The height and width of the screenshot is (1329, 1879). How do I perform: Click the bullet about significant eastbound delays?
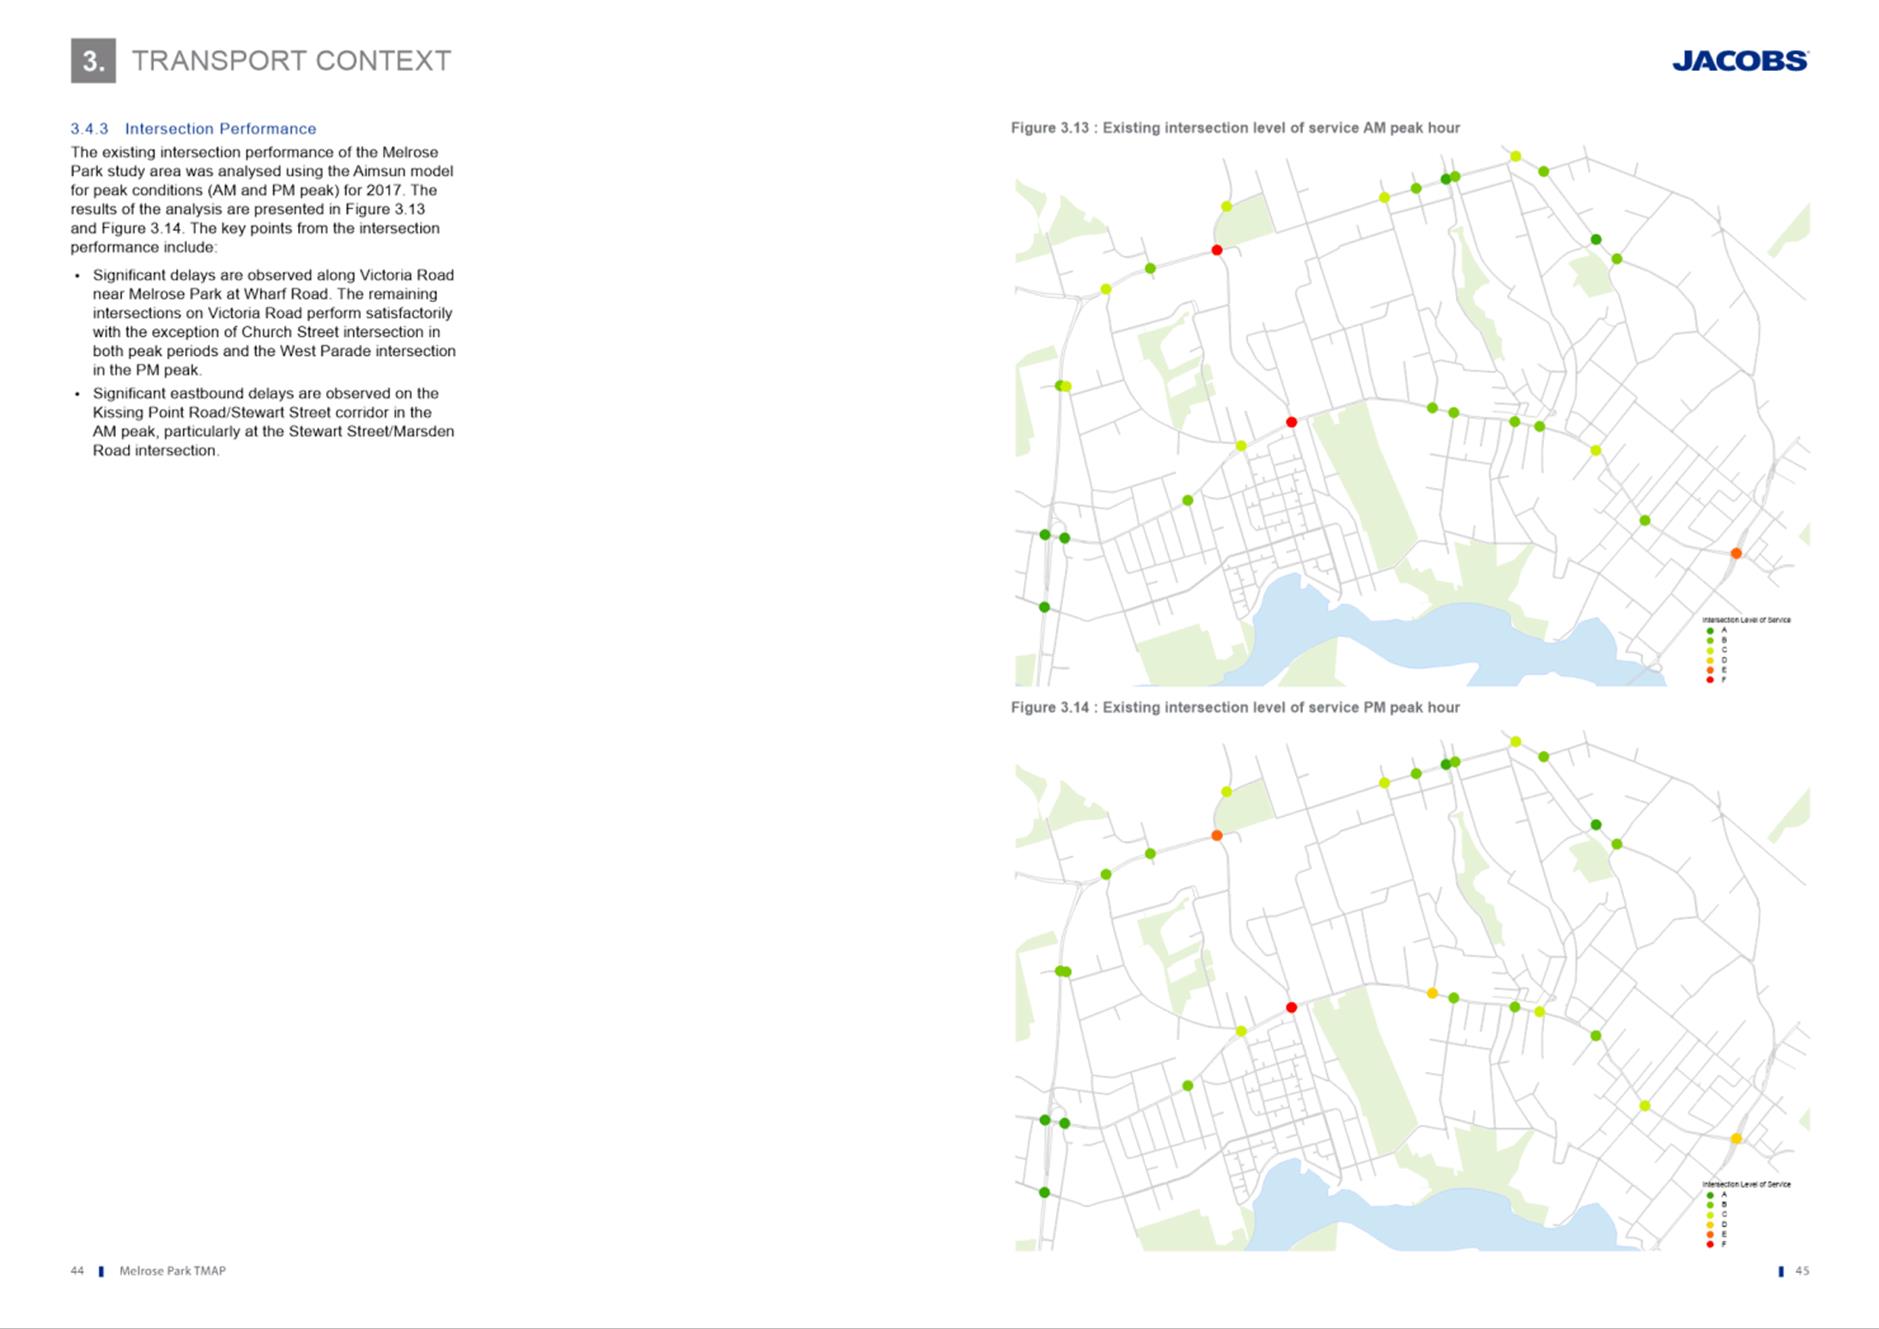(274, 422)
